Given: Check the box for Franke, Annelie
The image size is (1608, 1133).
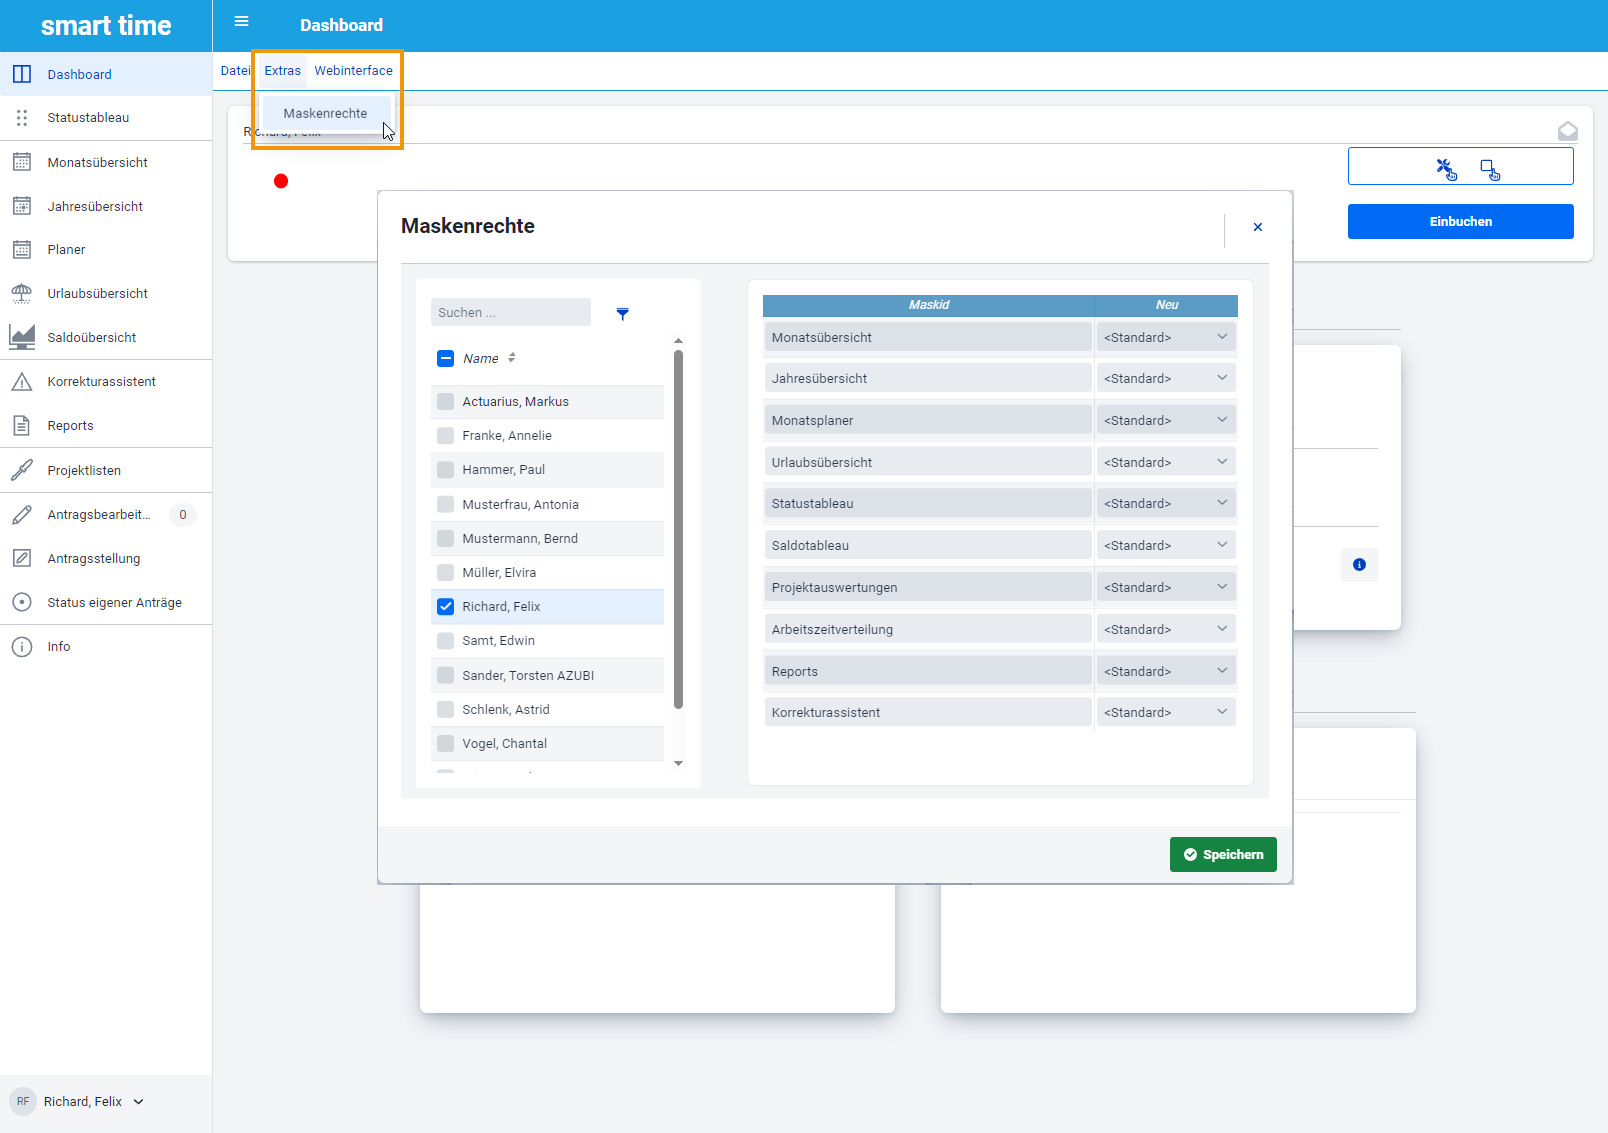Looking at the screenshot, I should point(446,436).
